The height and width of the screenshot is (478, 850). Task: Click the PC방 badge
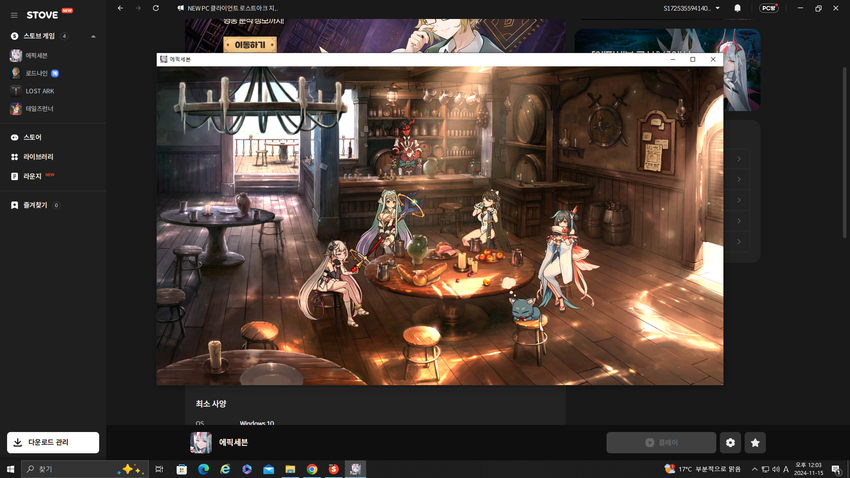[769, 8]
